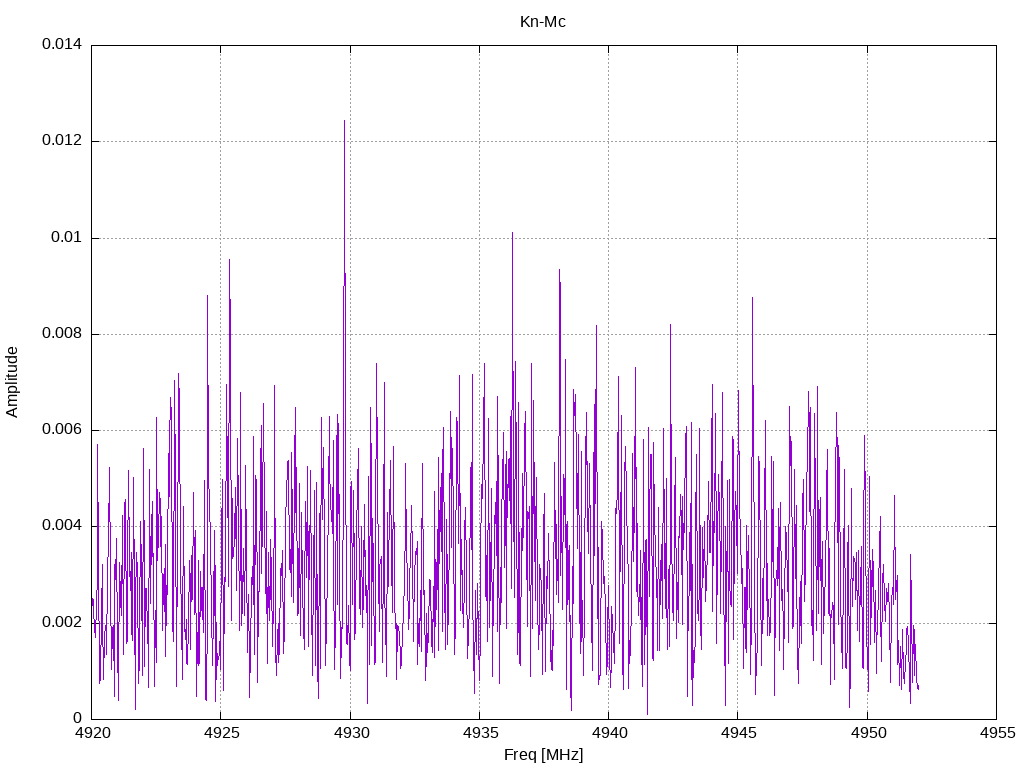Click the 0.004 y-axis tick label

click(61, 526)
